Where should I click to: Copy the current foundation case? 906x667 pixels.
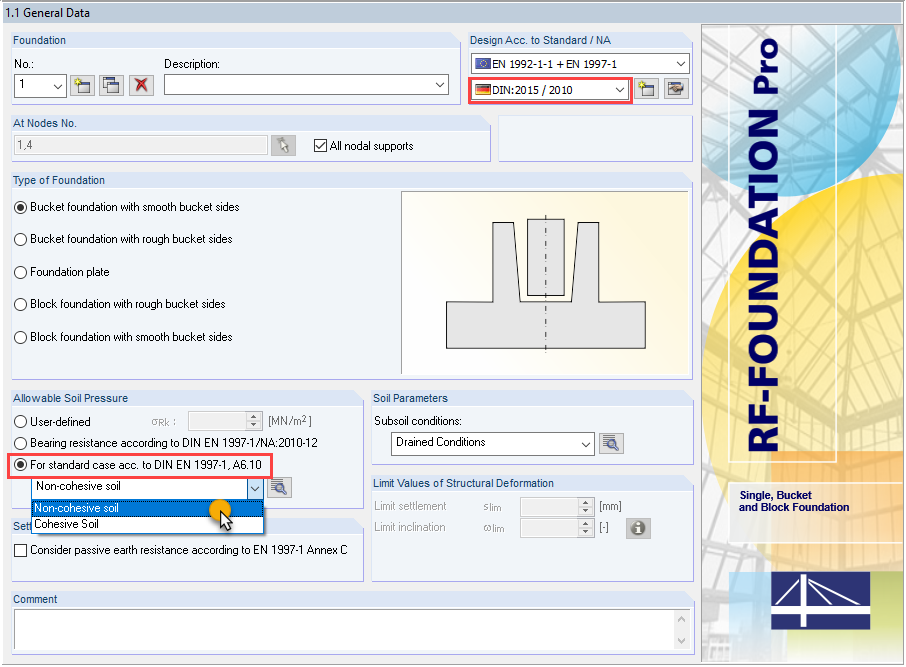tap(111, 85)
